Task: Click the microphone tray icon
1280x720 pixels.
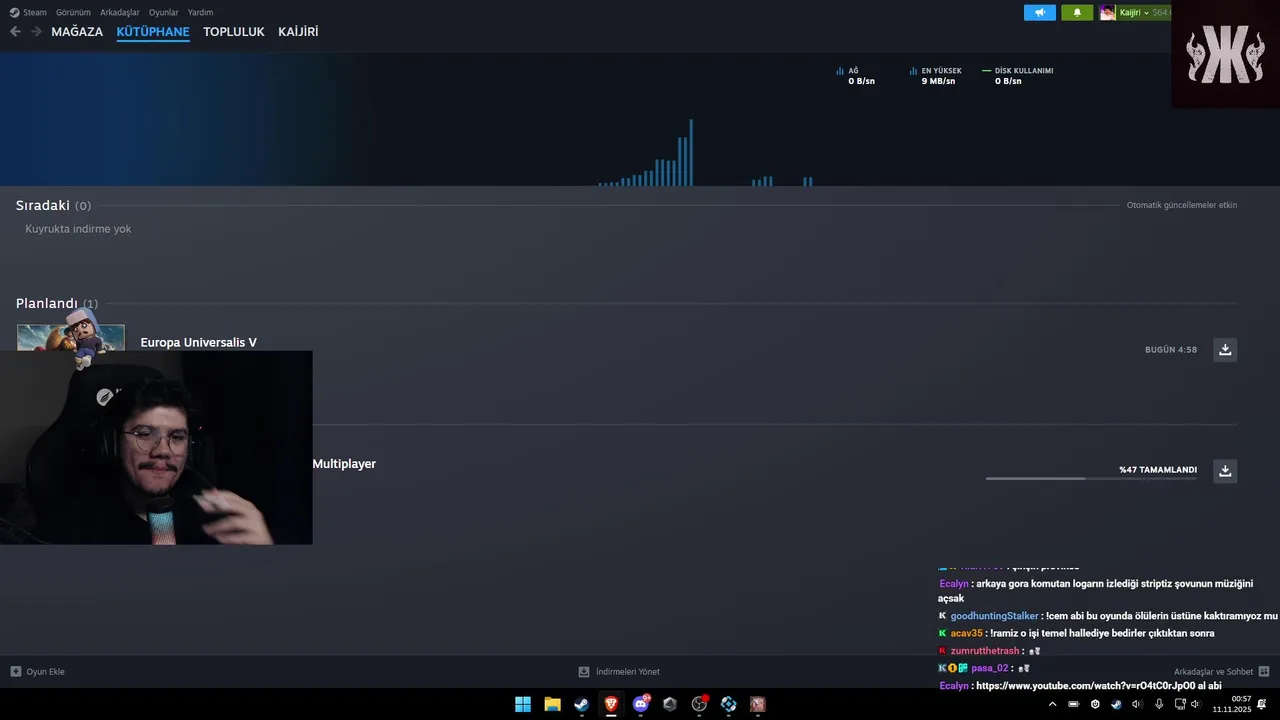Action: [1159, 704]
